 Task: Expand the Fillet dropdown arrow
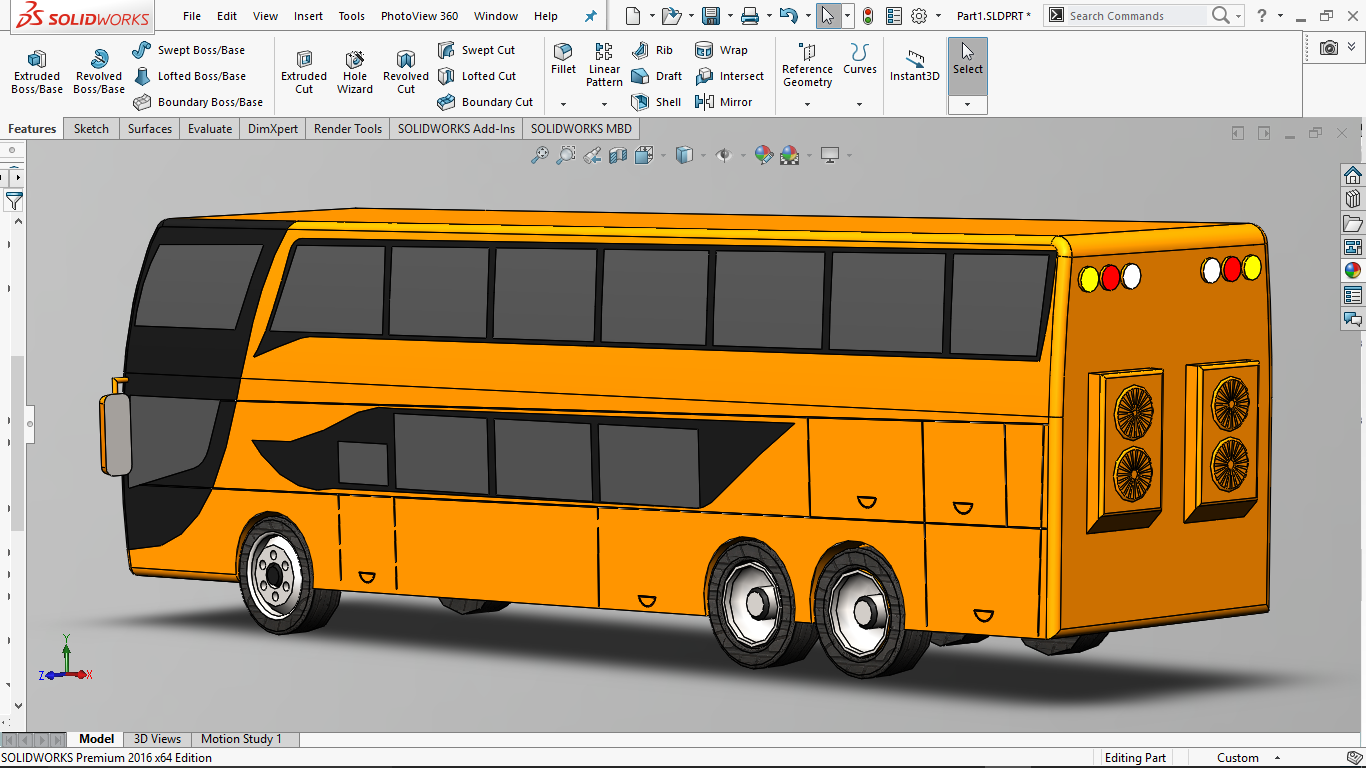tap(563, 104)
